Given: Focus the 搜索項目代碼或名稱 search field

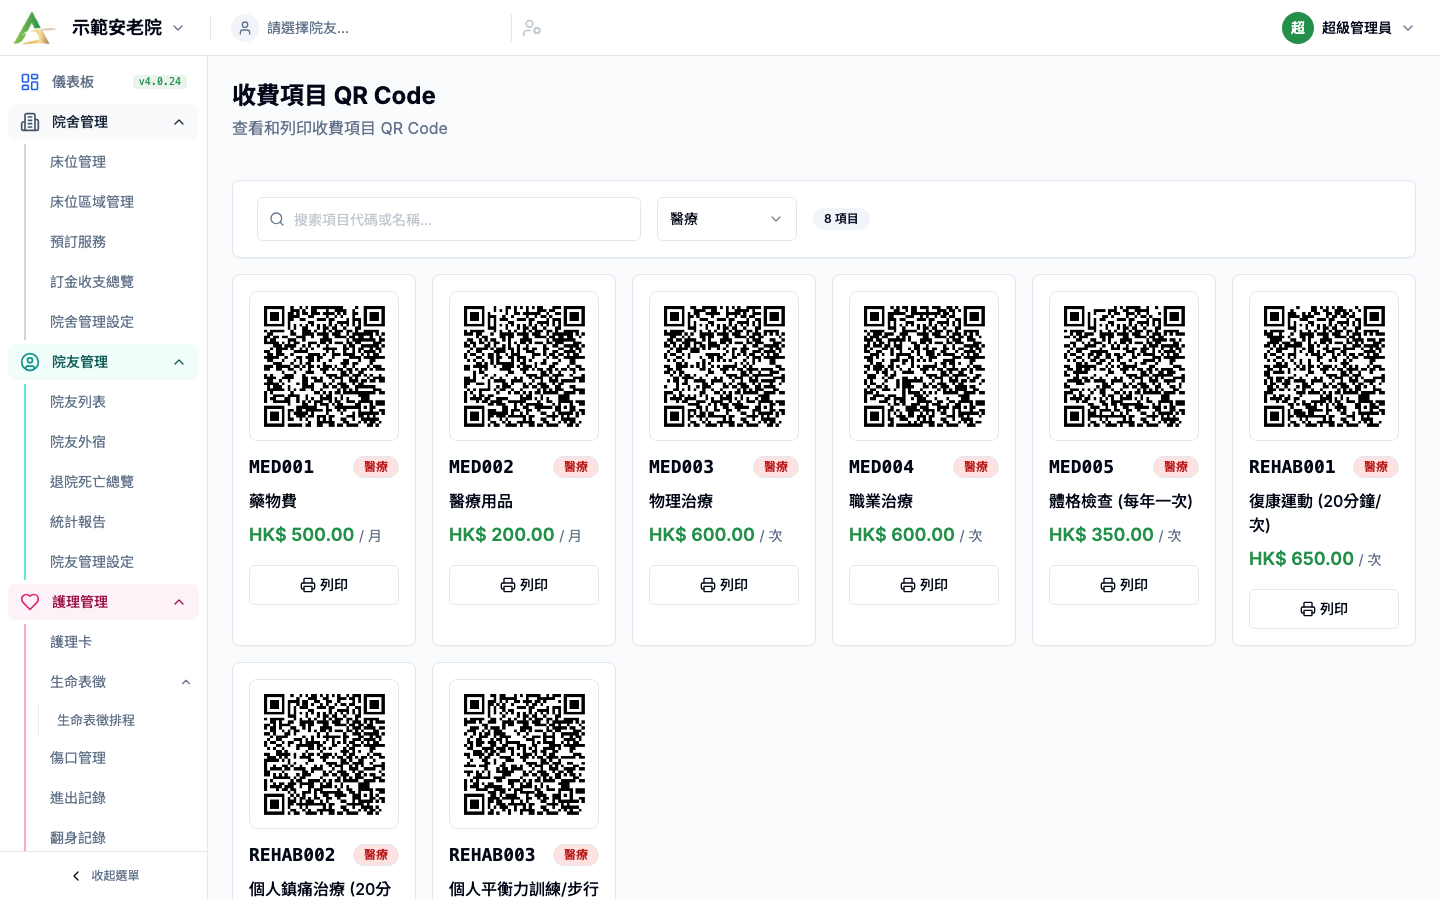Looking at the screenshot, I should 449,219.
